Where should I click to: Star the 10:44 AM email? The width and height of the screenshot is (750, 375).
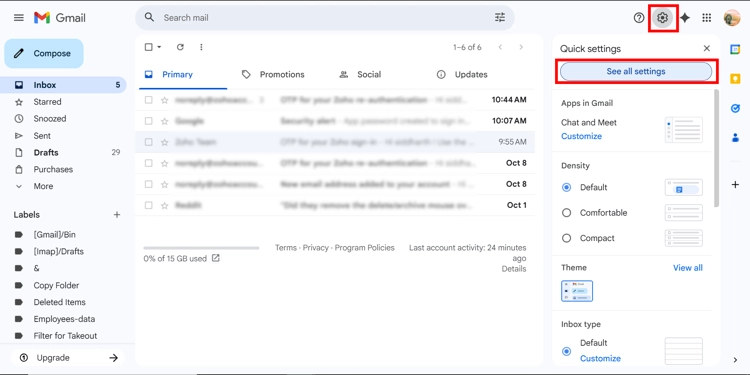coord(165,100)
